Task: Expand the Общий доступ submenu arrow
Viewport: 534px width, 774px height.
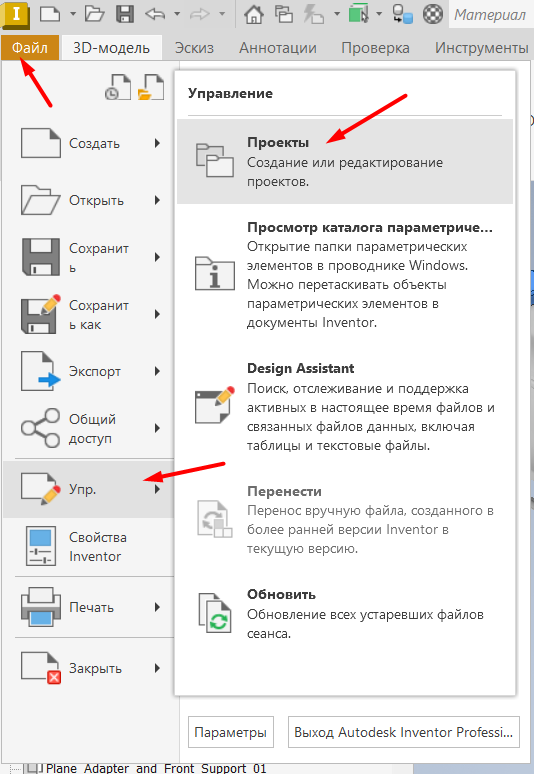Action: [x=157, y=428]
